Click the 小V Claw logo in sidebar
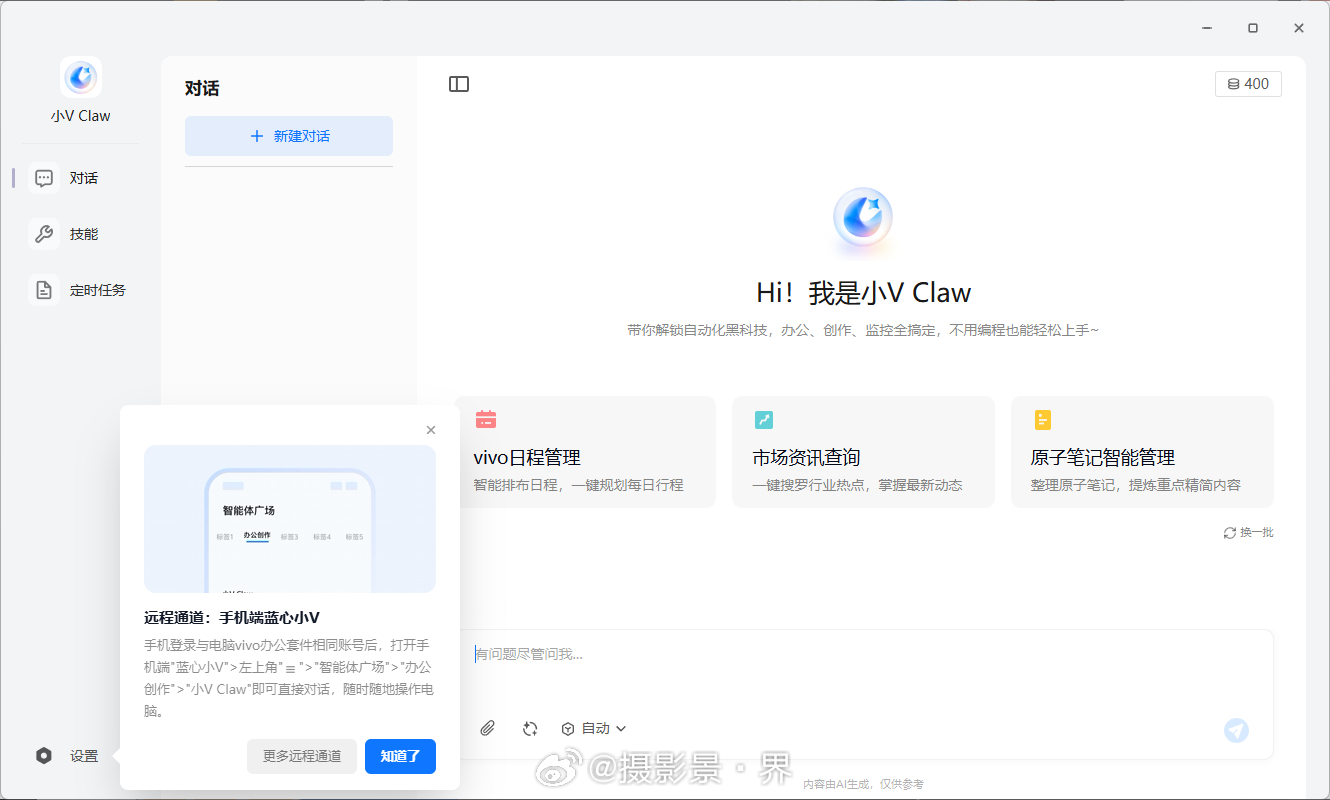This screenshot has width=1330, height=800. [81, 77]
